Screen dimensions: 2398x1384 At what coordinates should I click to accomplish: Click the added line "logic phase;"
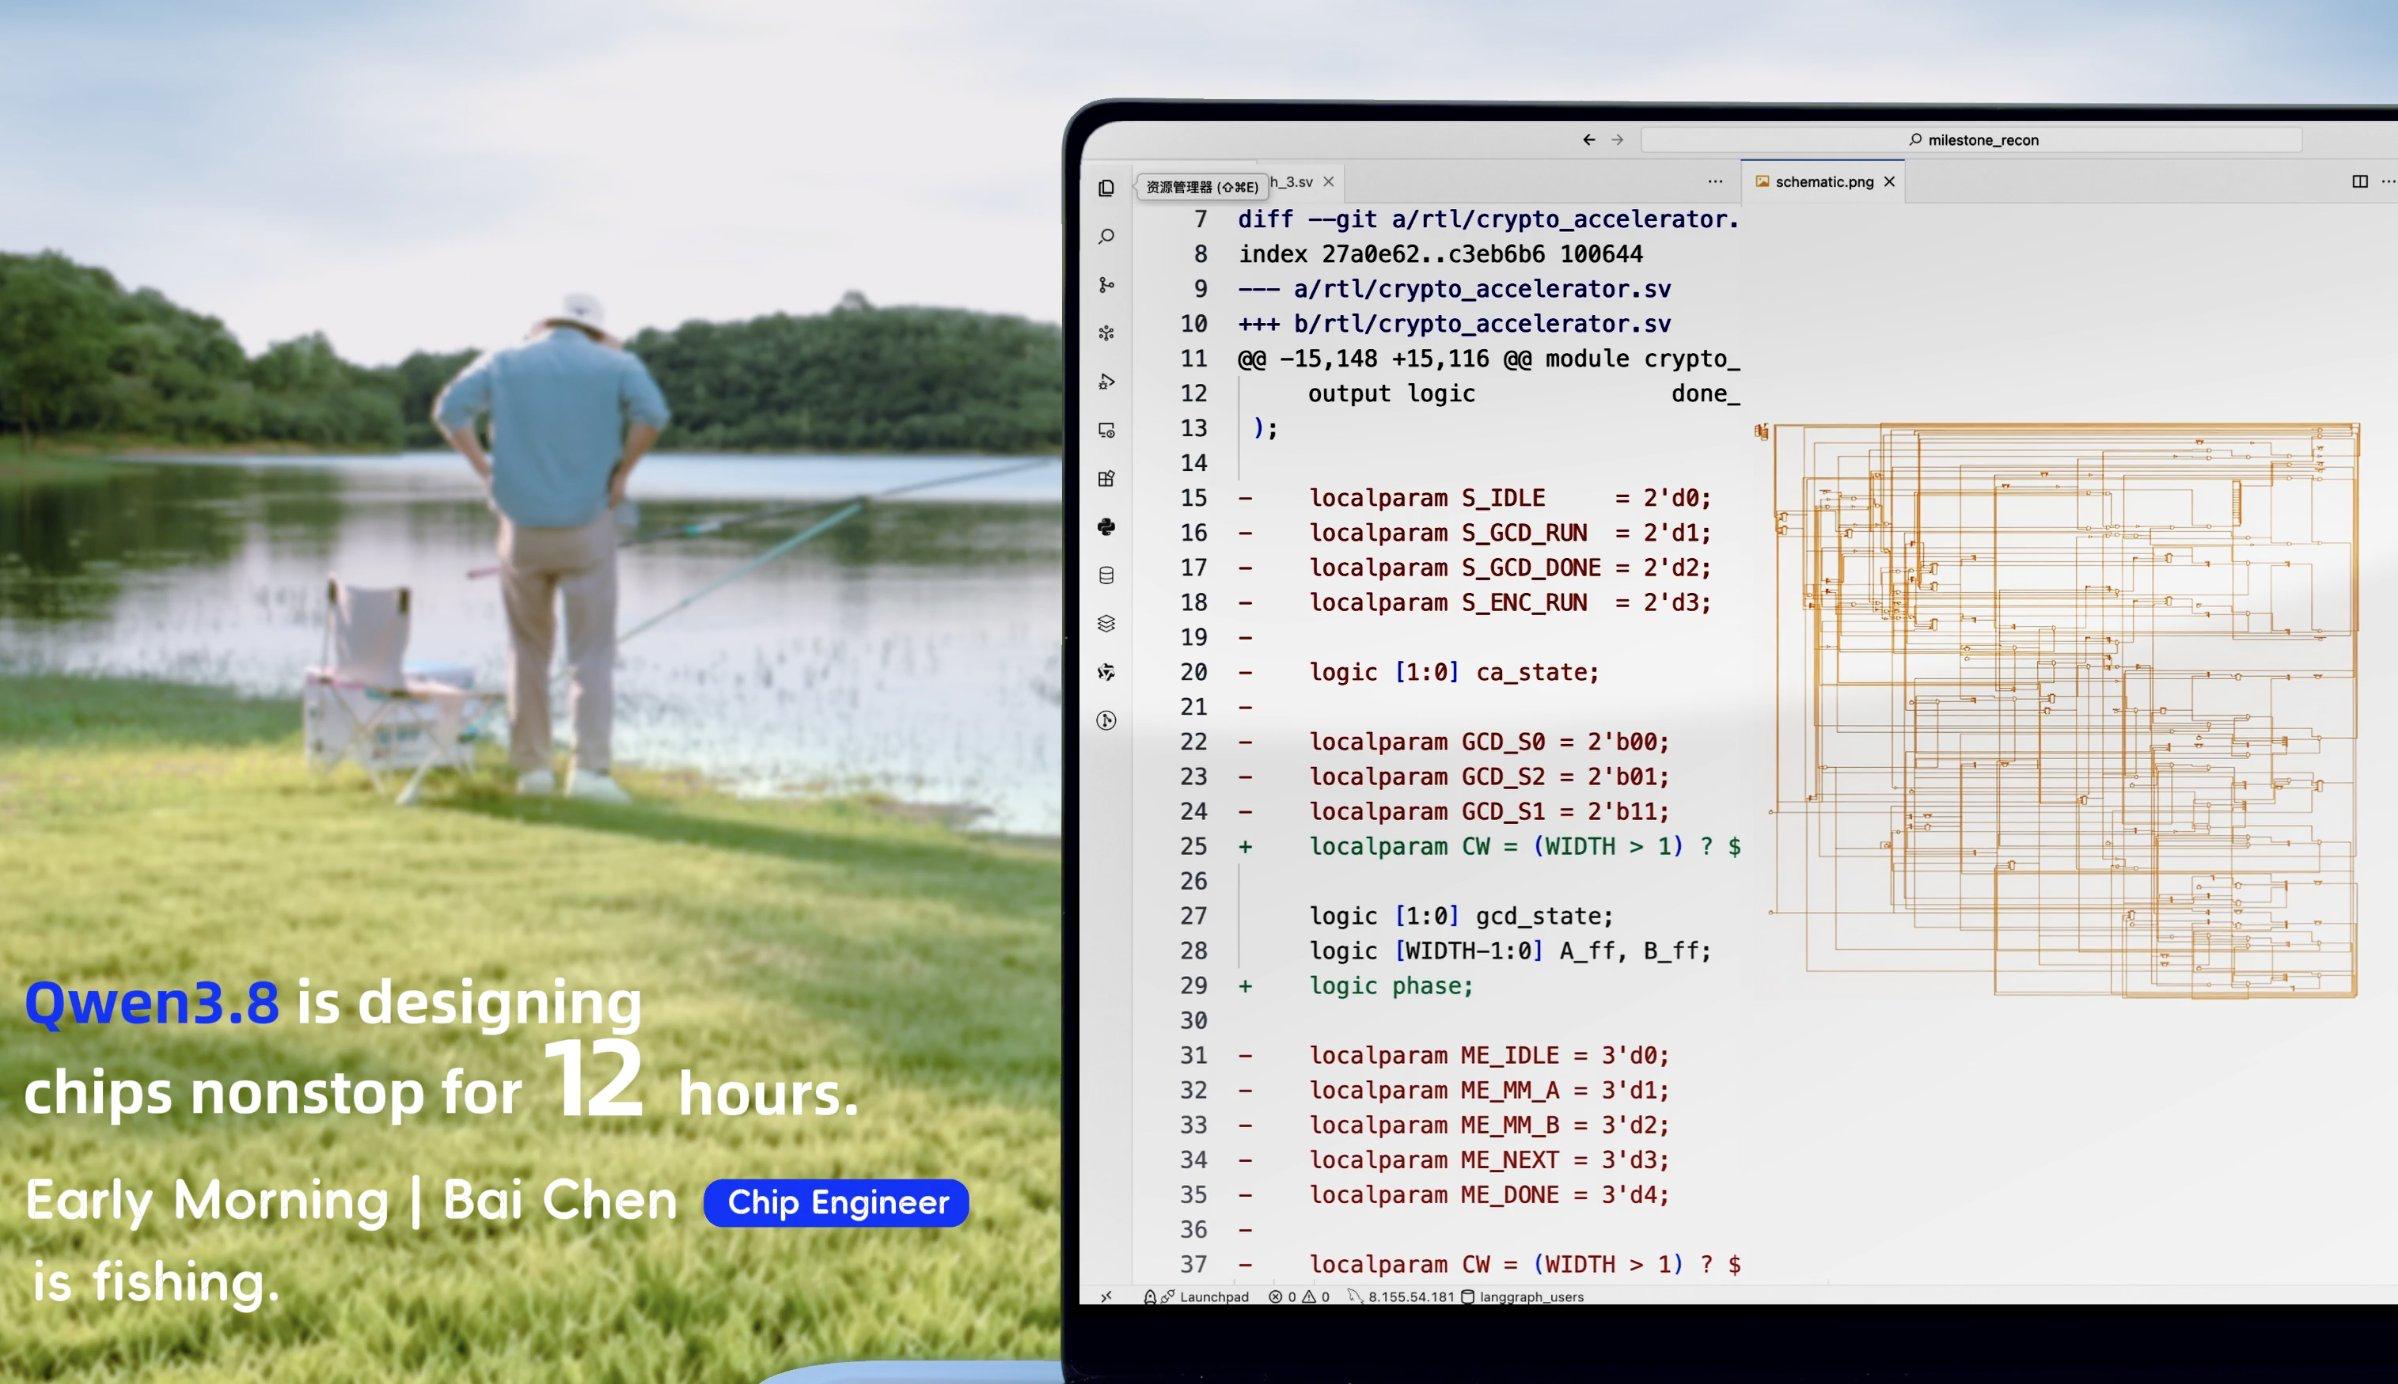pos(1391,986)
